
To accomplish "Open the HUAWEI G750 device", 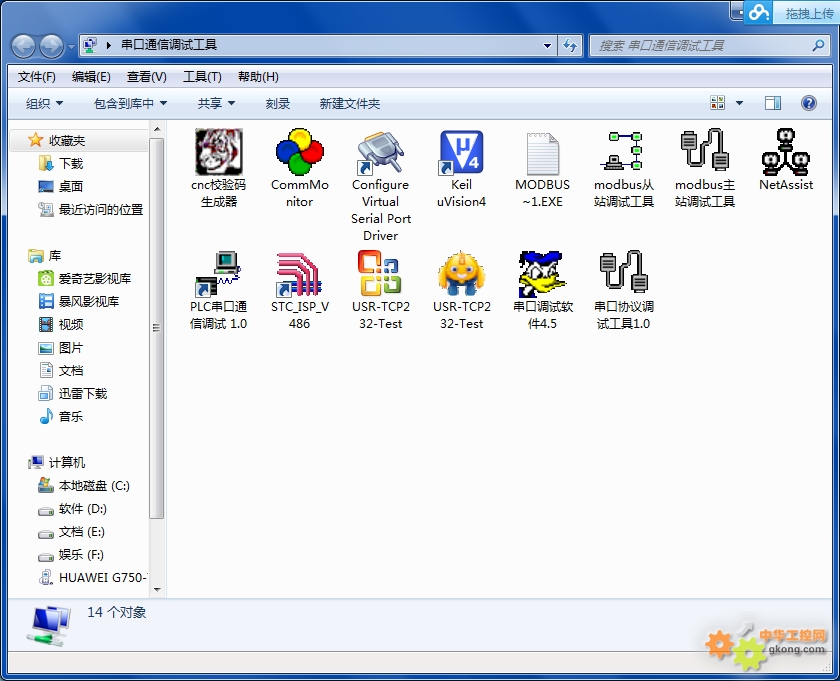I will pos(93,578).
